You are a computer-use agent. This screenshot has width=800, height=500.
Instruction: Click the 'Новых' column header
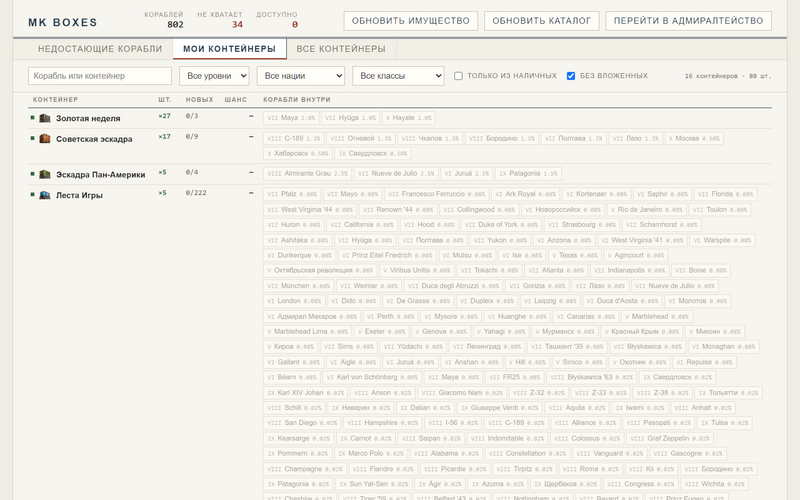(x=199, y=99)
